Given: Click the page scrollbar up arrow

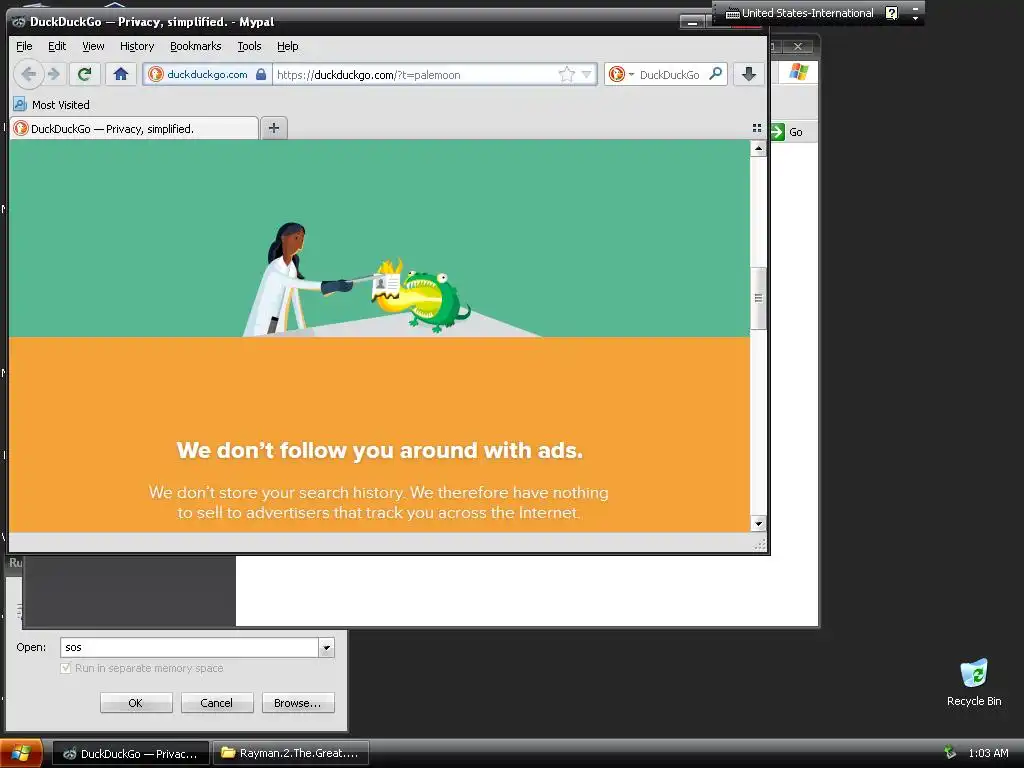Looking at the screenshot, I should (758, 149).
